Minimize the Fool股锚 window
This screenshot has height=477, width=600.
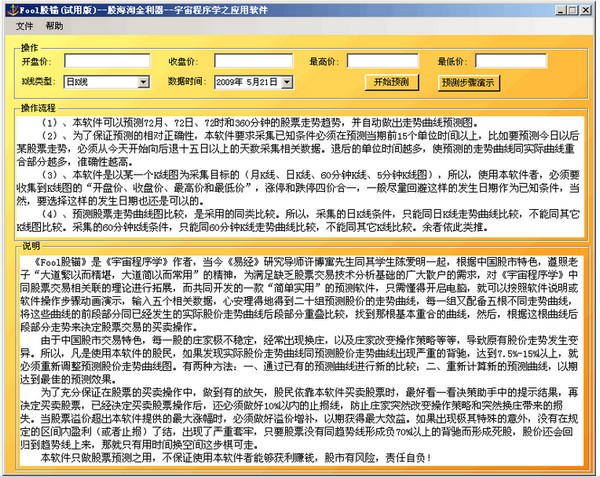point(561,10)
